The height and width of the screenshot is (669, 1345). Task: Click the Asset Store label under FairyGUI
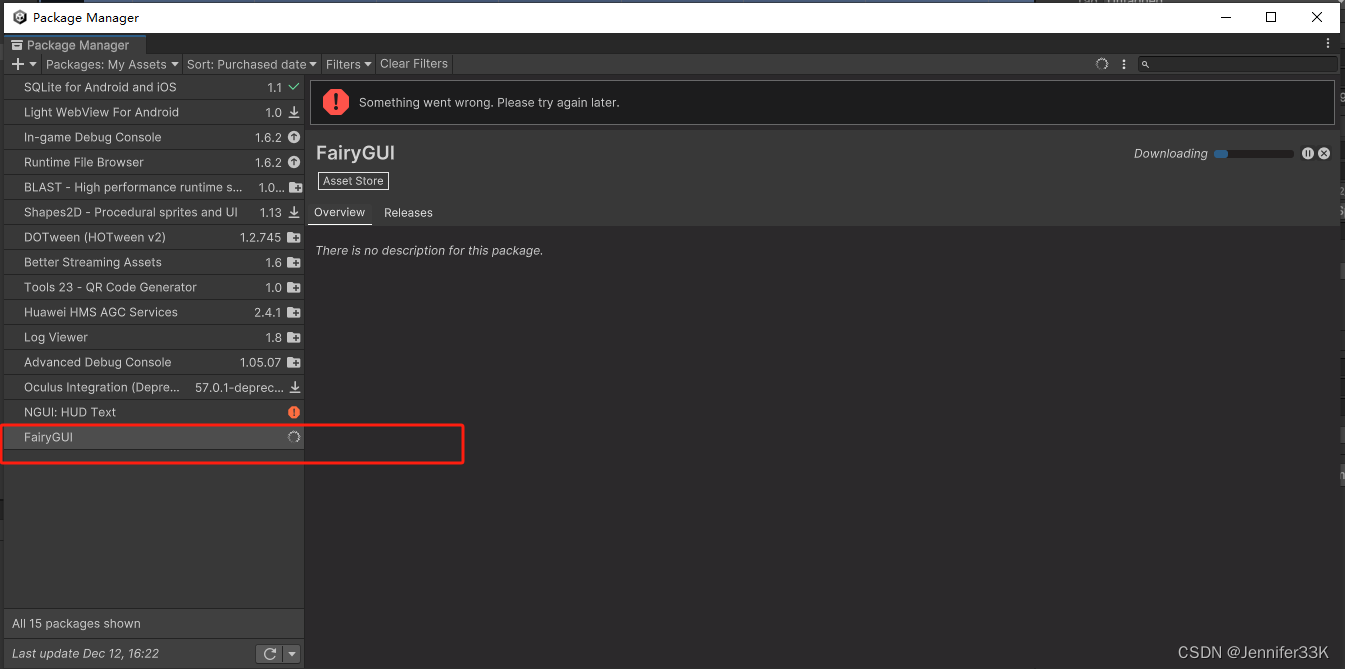[352, 180]
